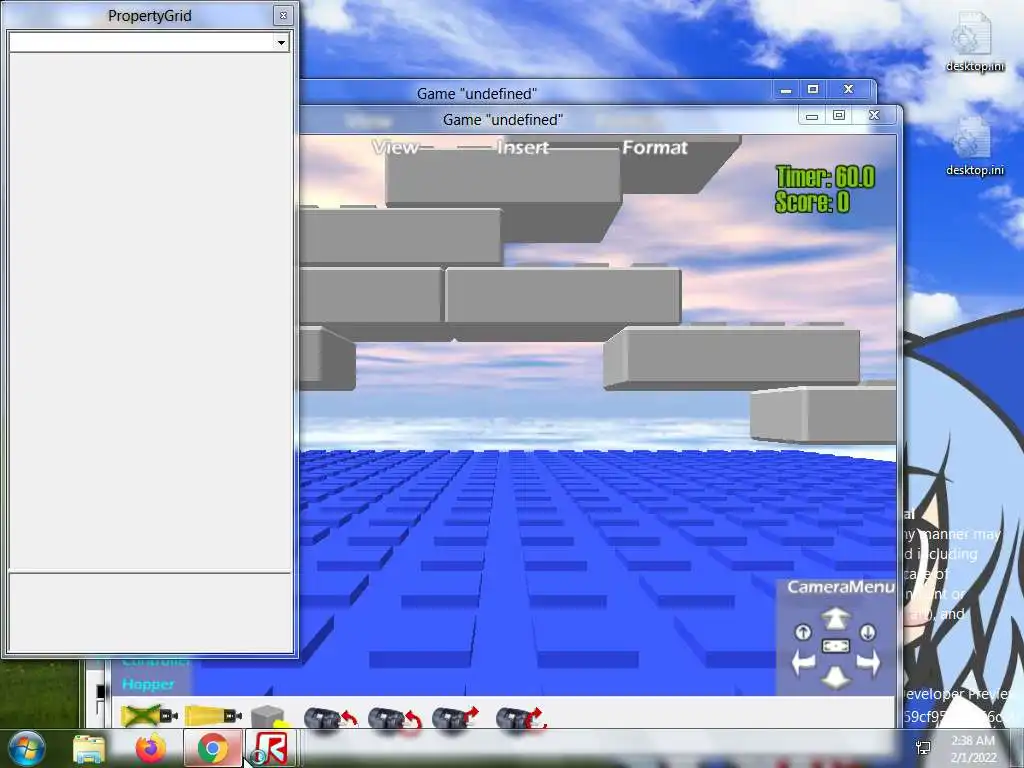Click the green Score: 0 readout
This screenshot has width=1024, height=768.
[x=812, y=202]
